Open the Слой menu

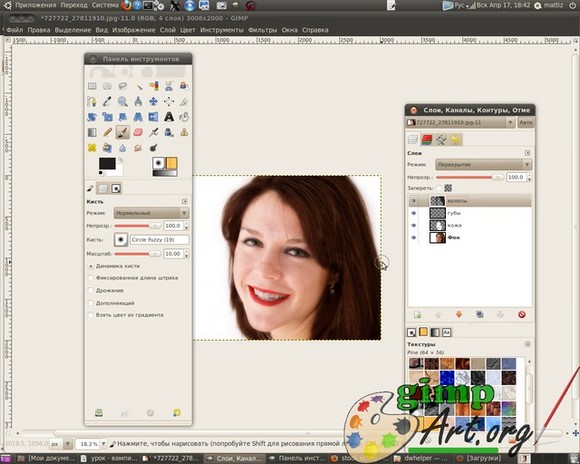tap(168, 30)
